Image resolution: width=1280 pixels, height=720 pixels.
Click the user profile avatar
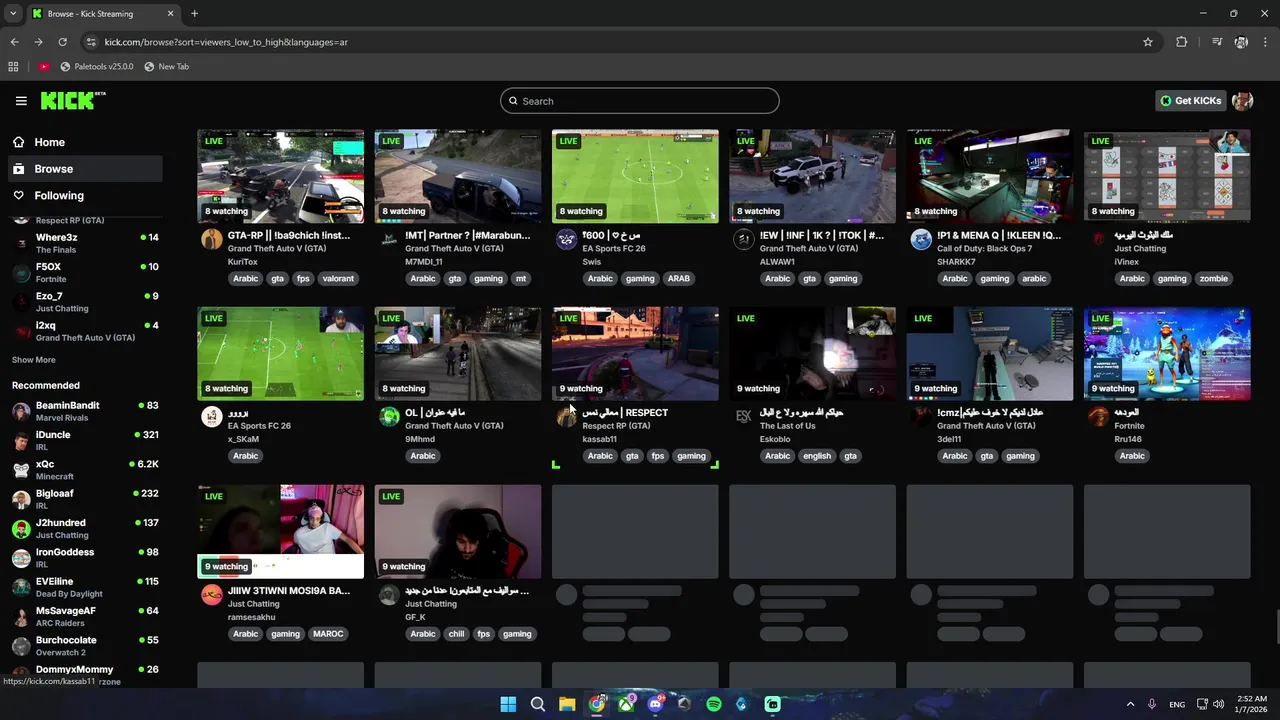coord(1242,101)
